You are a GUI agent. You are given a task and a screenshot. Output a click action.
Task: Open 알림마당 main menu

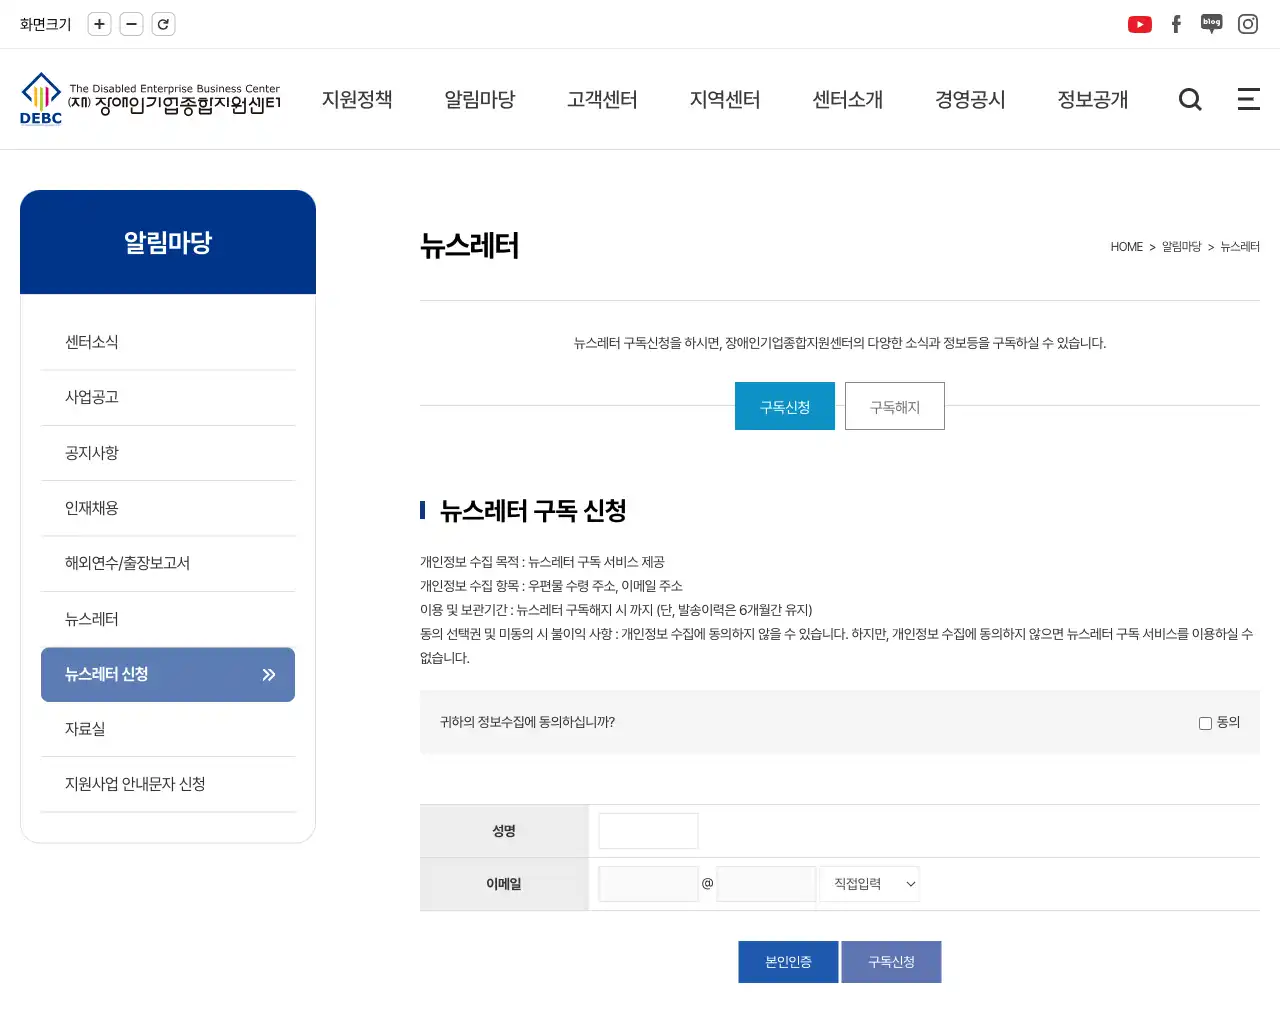(480, 99)
